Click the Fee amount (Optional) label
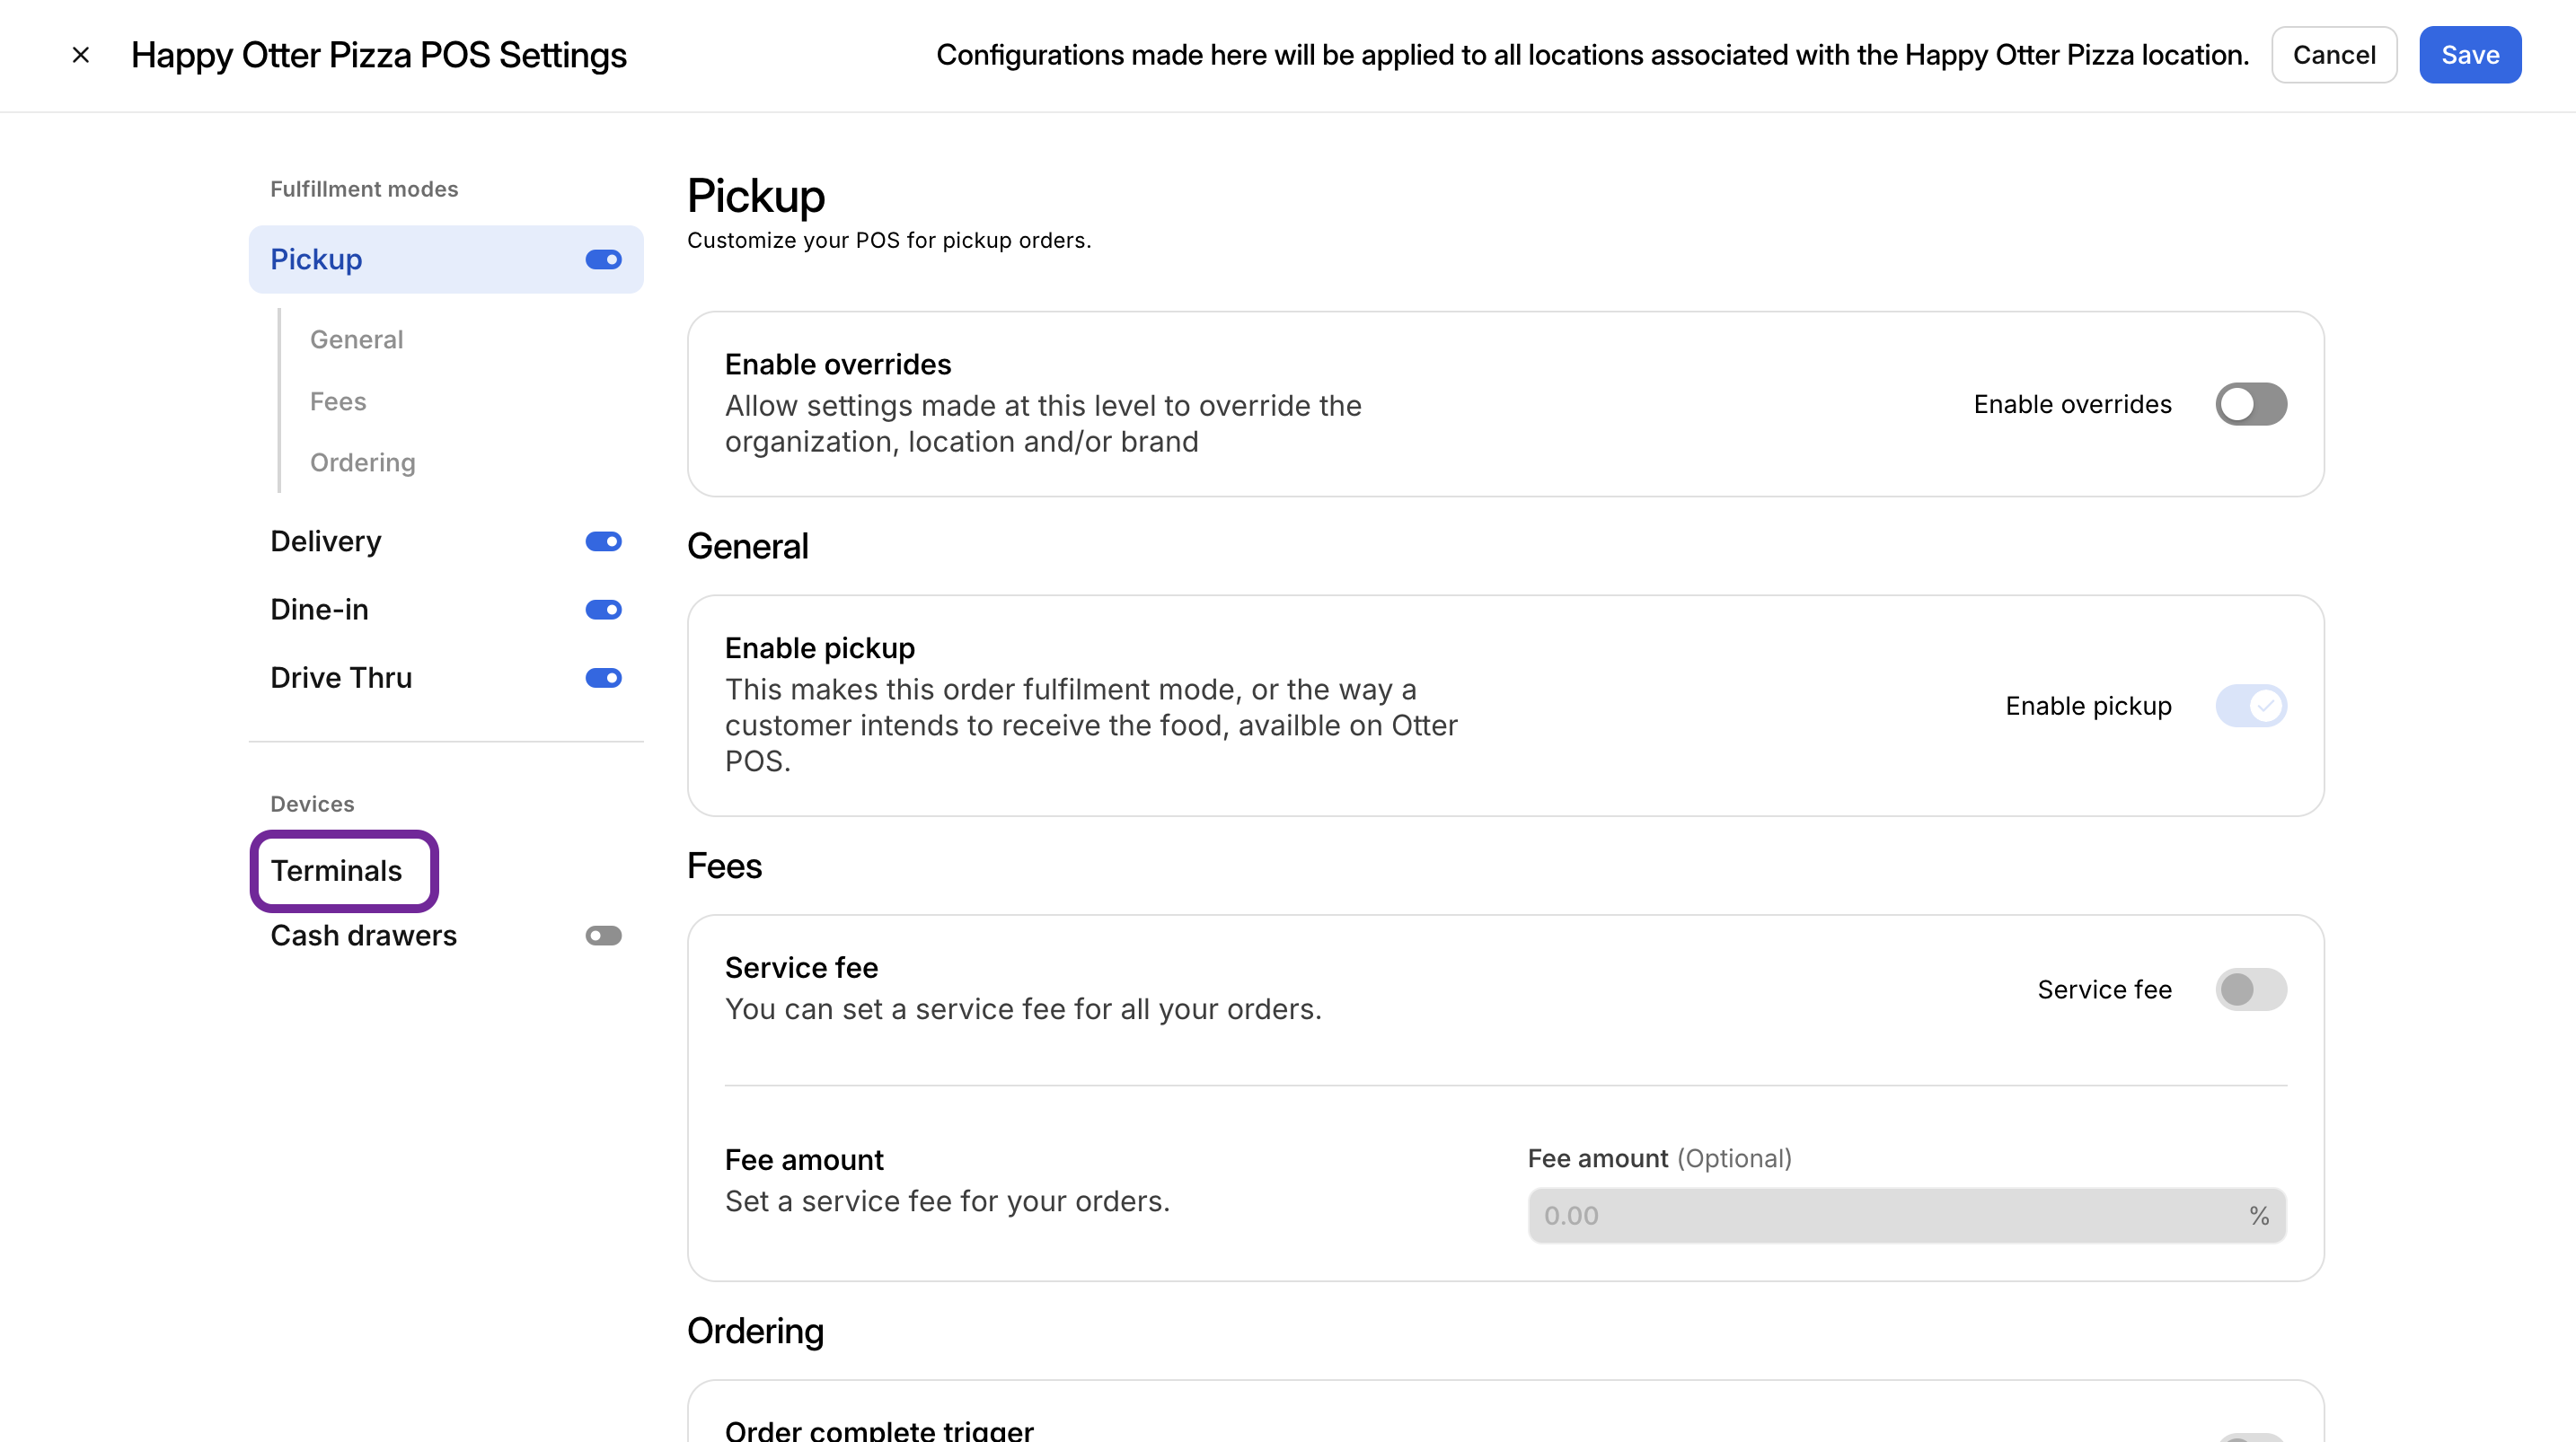The height and width of the screenshot is (1442, 2576). tap(1660, 1158)
